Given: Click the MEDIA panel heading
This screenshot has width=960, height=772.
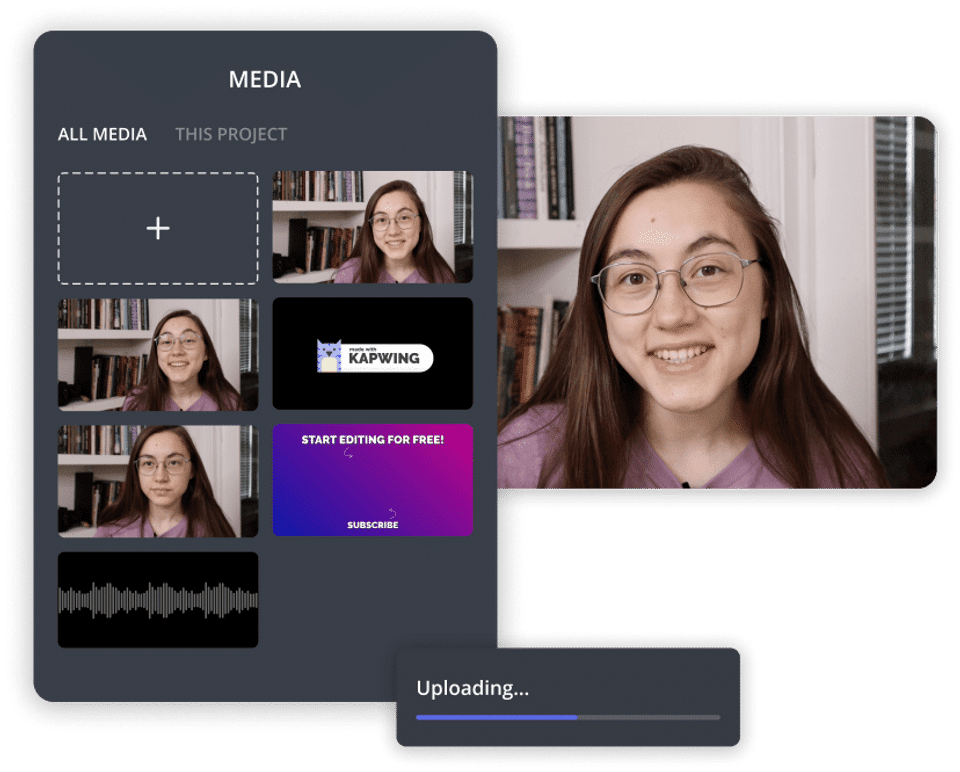Looking at the screenshot, I should [265, 80].
